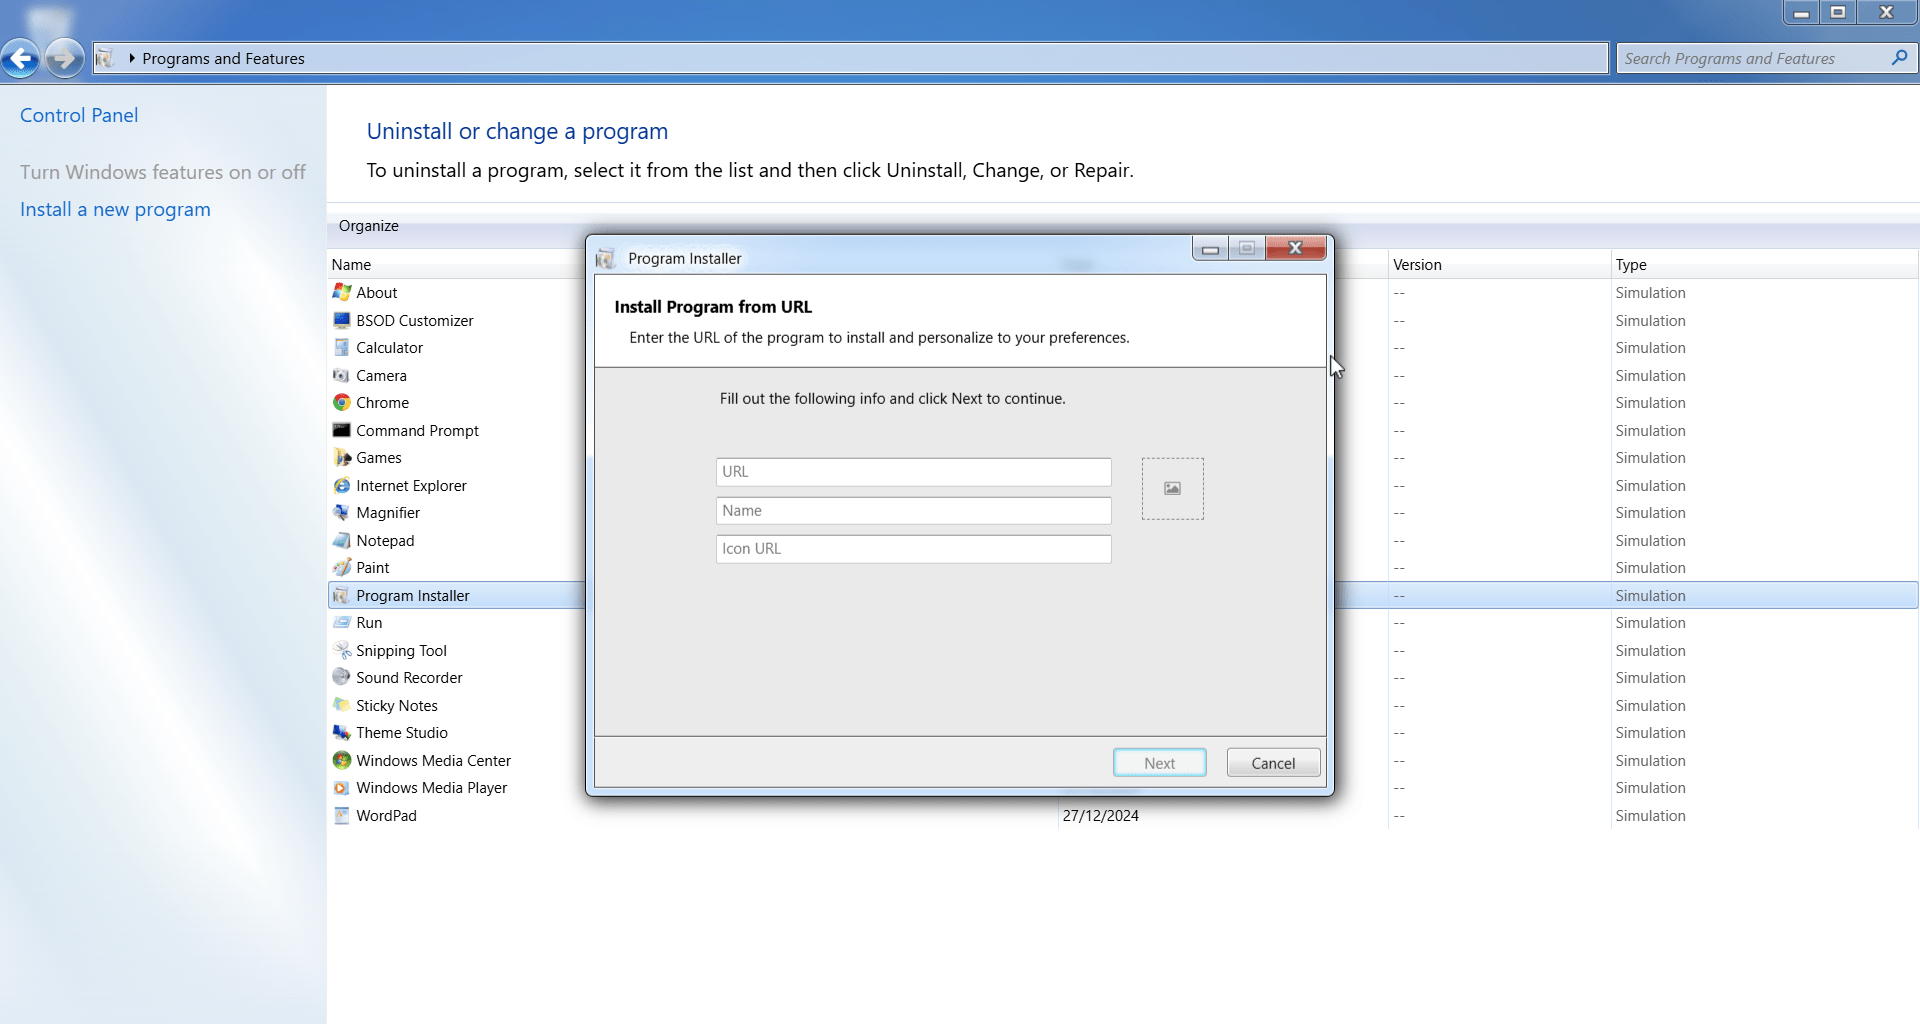Click the Windows Media Center icon
The image size is (1920, 1024).
point(342,761)
